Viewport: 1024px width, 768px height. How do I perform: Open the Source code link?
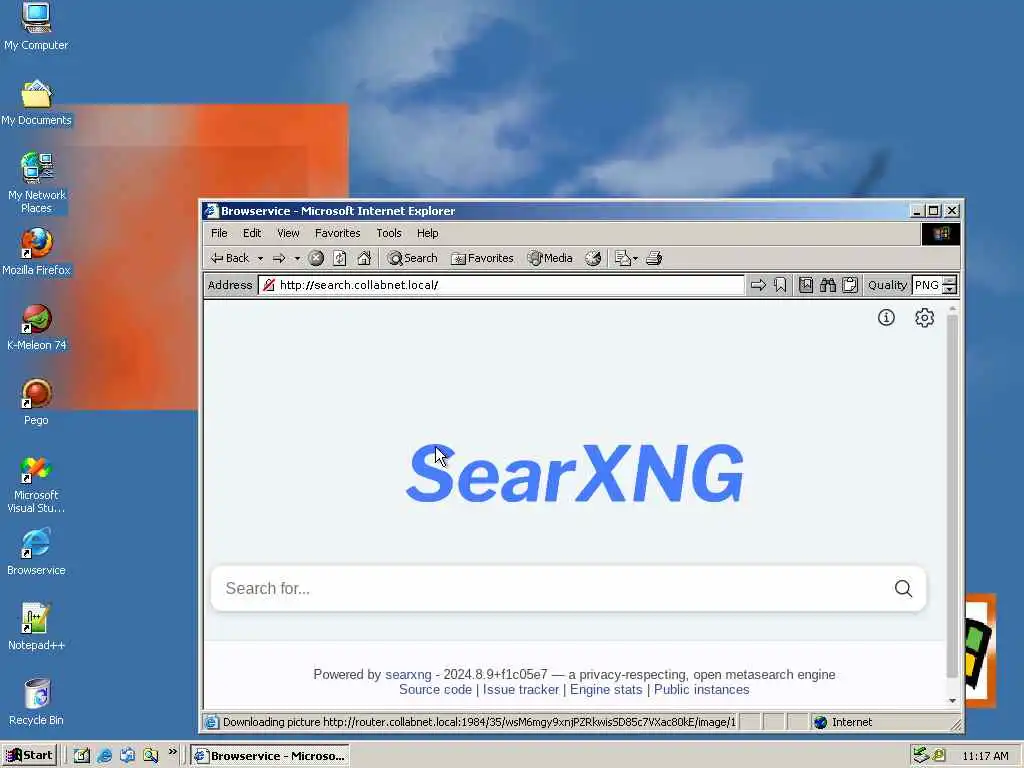coord(435,690)
